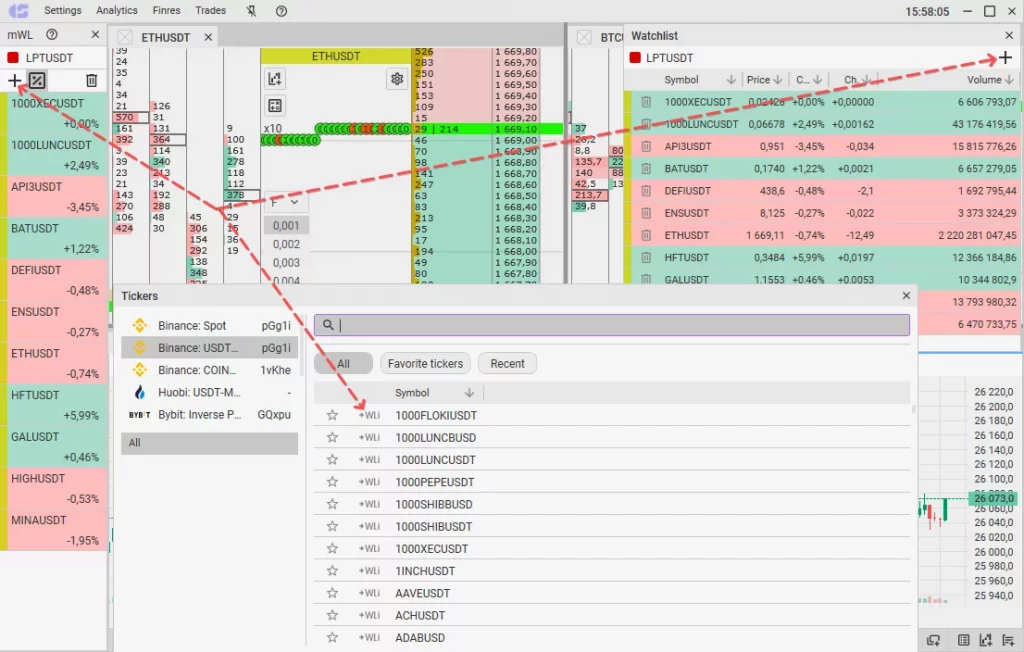Click the All entry under exchanges list
The height and width of the screenshot is (652, 1024).
point(210,443)
